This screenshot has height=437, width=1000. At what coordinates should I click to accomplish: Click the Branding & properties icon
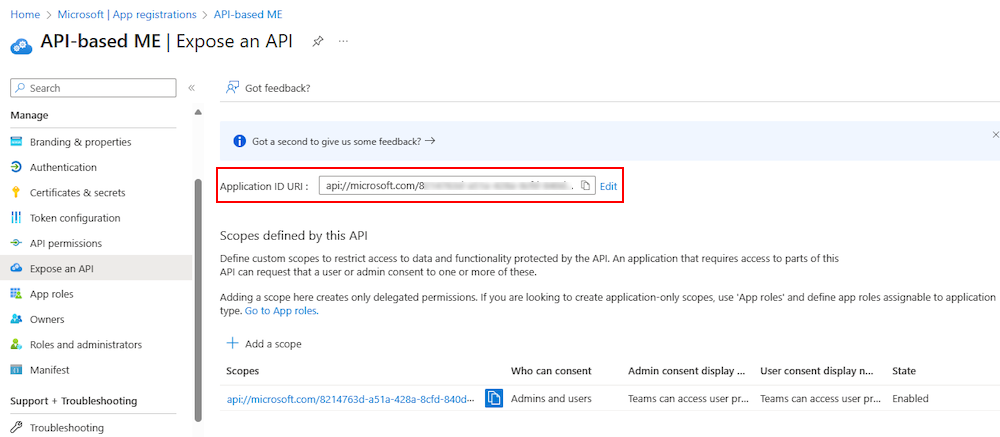click(x=17, y=142)
